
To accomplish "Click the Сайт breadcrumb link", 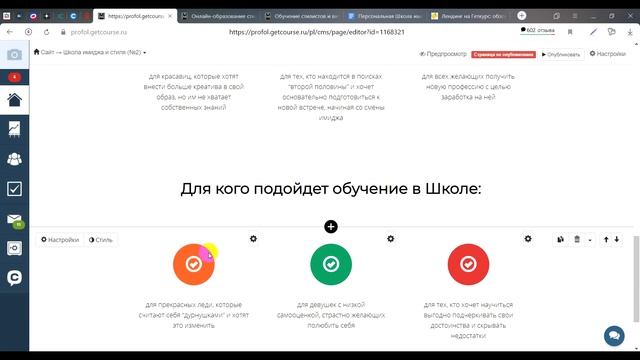I will tap(47, 52).
